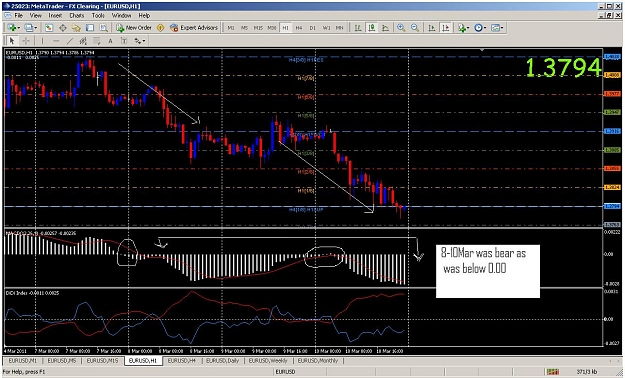Open MetaEditor via yellow diamond icon
625x378 pixels.
pos(160,28)
